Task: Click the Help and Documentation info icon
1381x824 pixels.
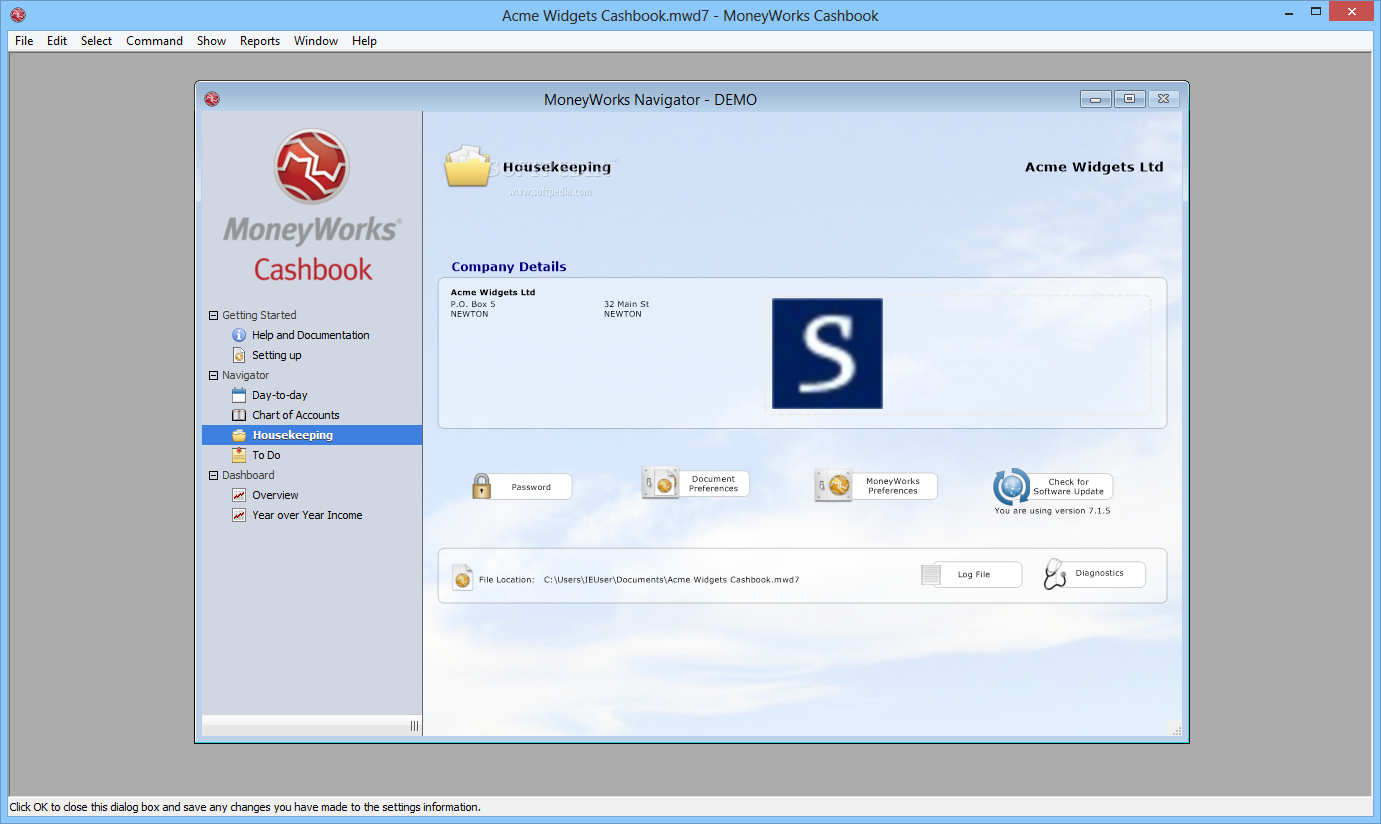Action: click(239, 335)
